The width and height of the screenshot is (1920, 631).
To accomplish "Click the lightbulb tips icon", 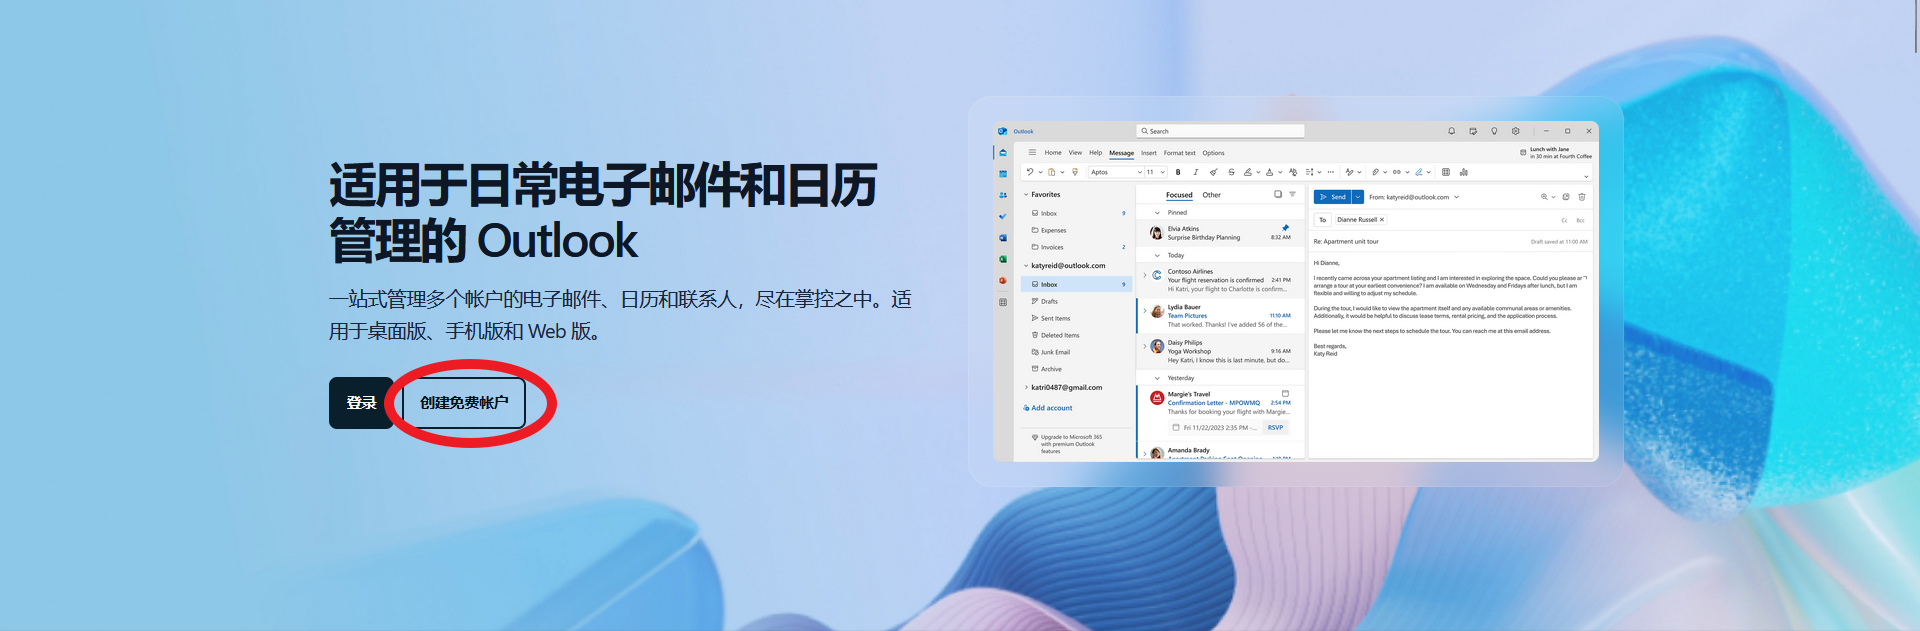I will point(1494,131).
